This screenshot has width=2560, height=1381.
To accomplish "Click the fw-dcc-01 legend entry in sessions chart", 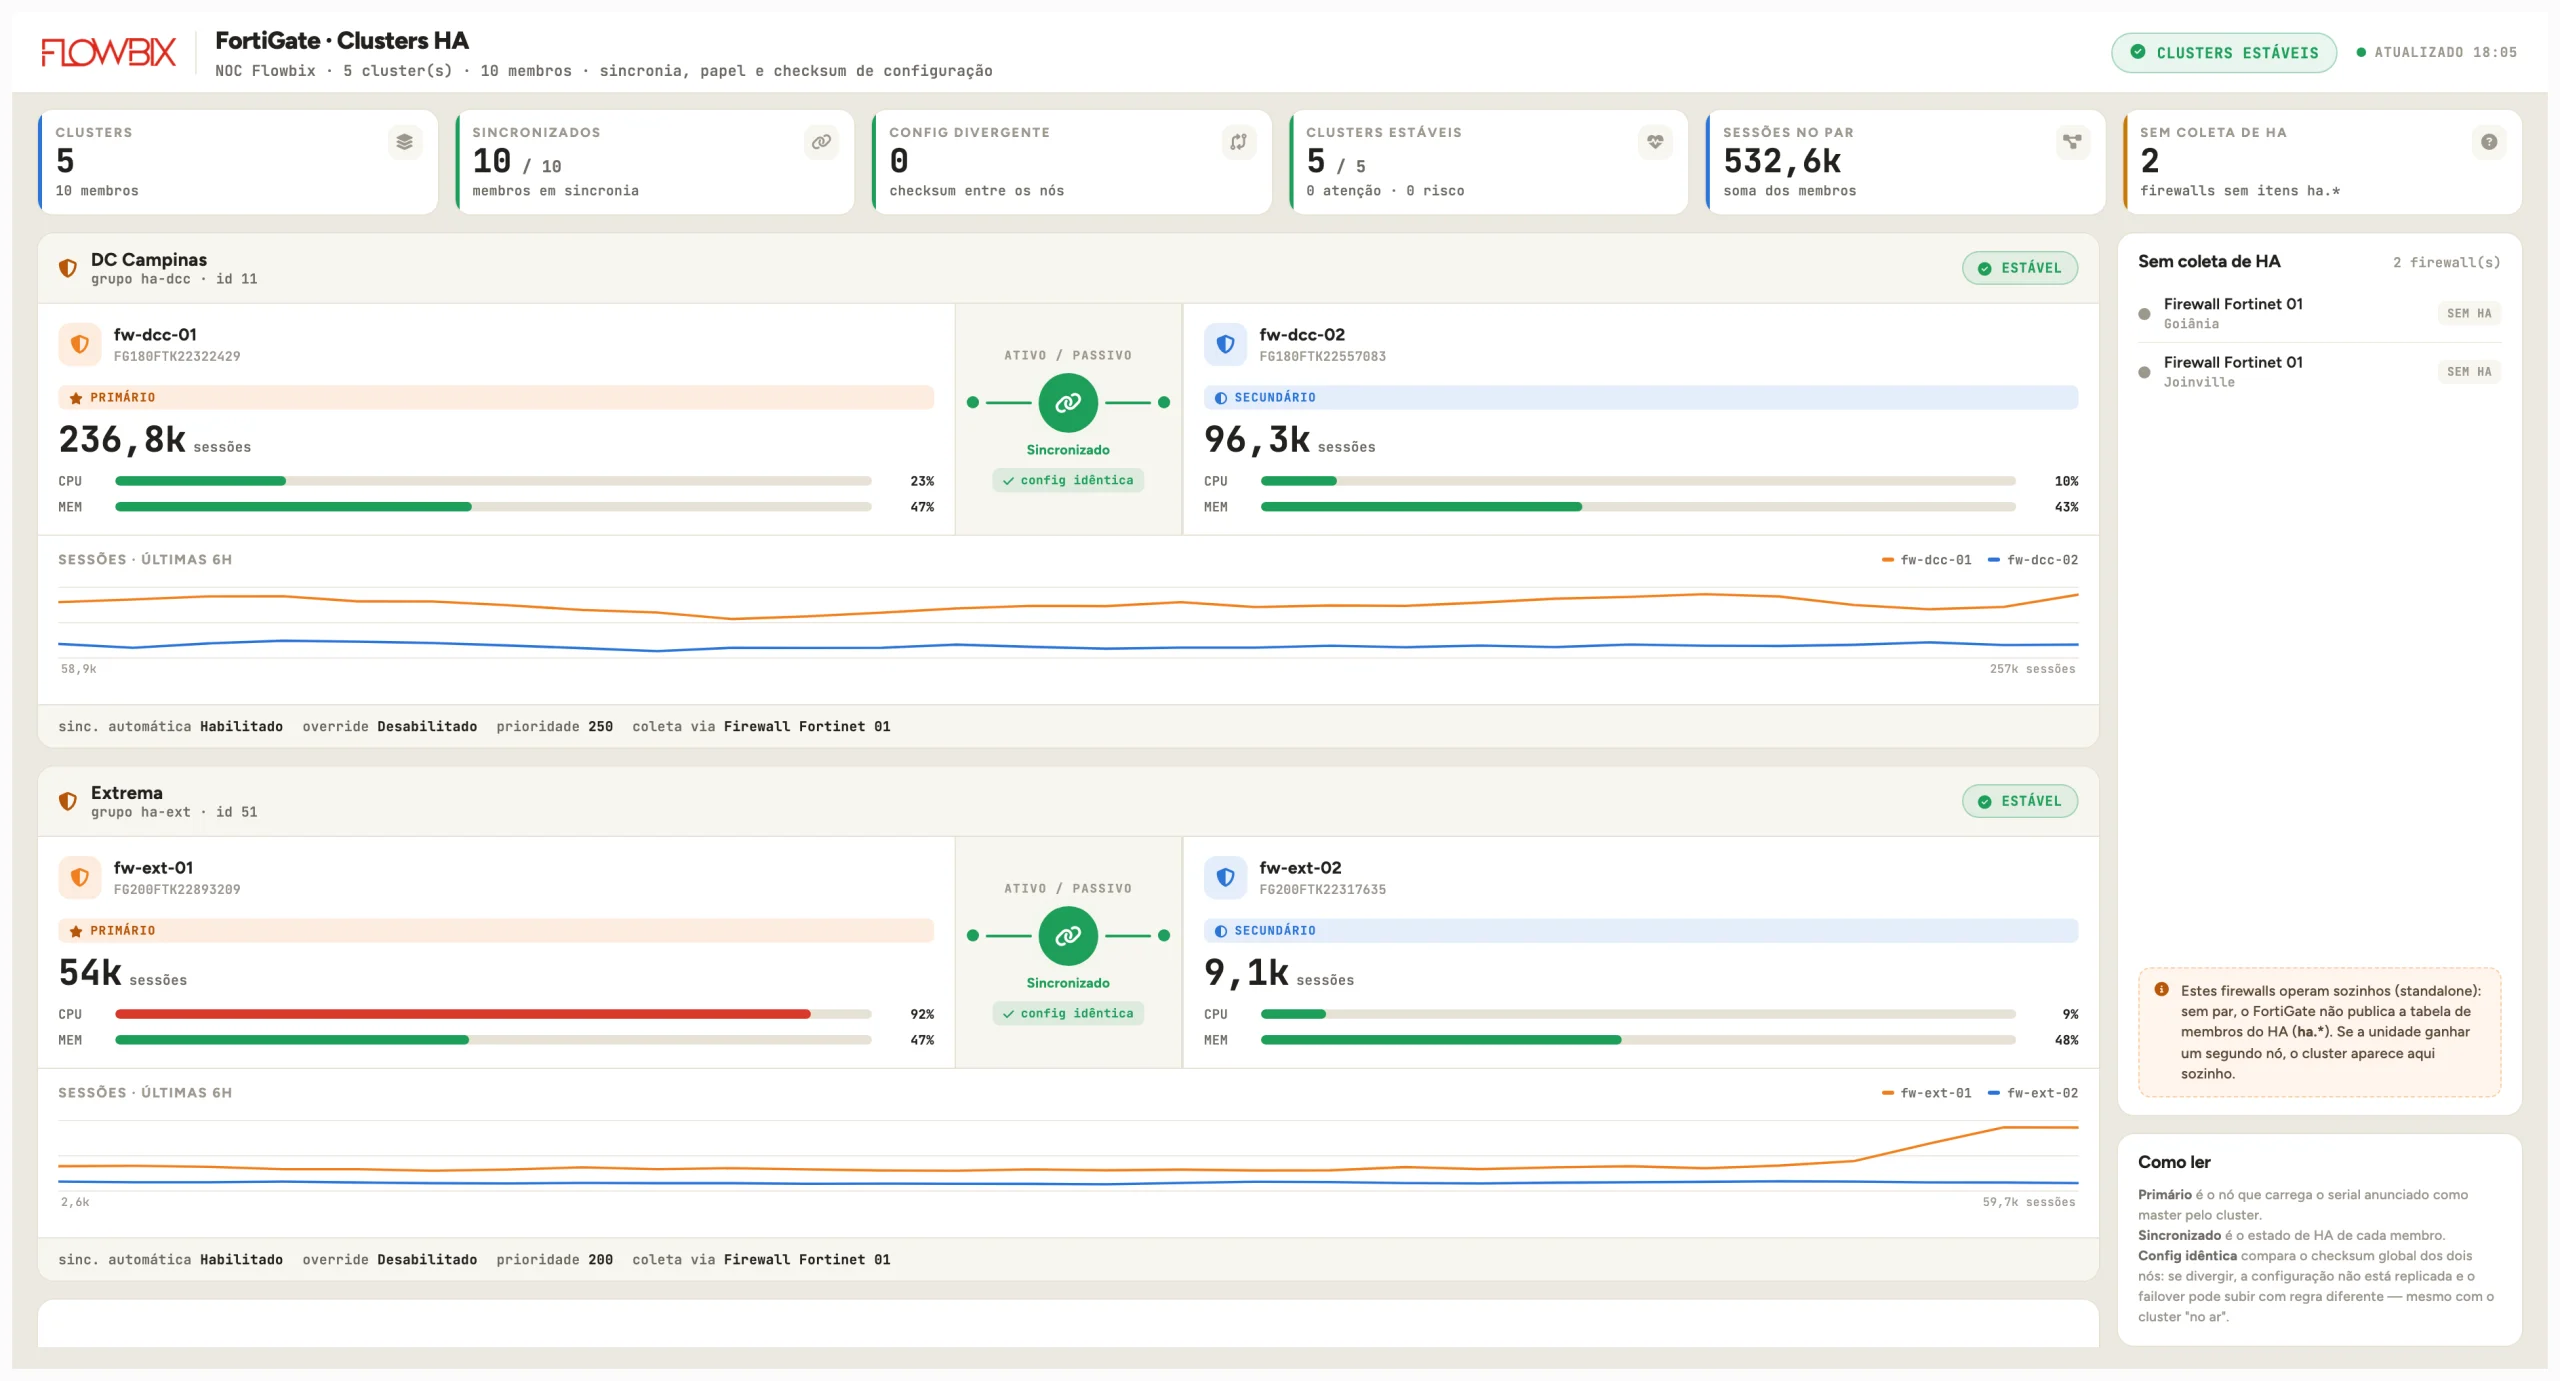I will point(1927,560).
